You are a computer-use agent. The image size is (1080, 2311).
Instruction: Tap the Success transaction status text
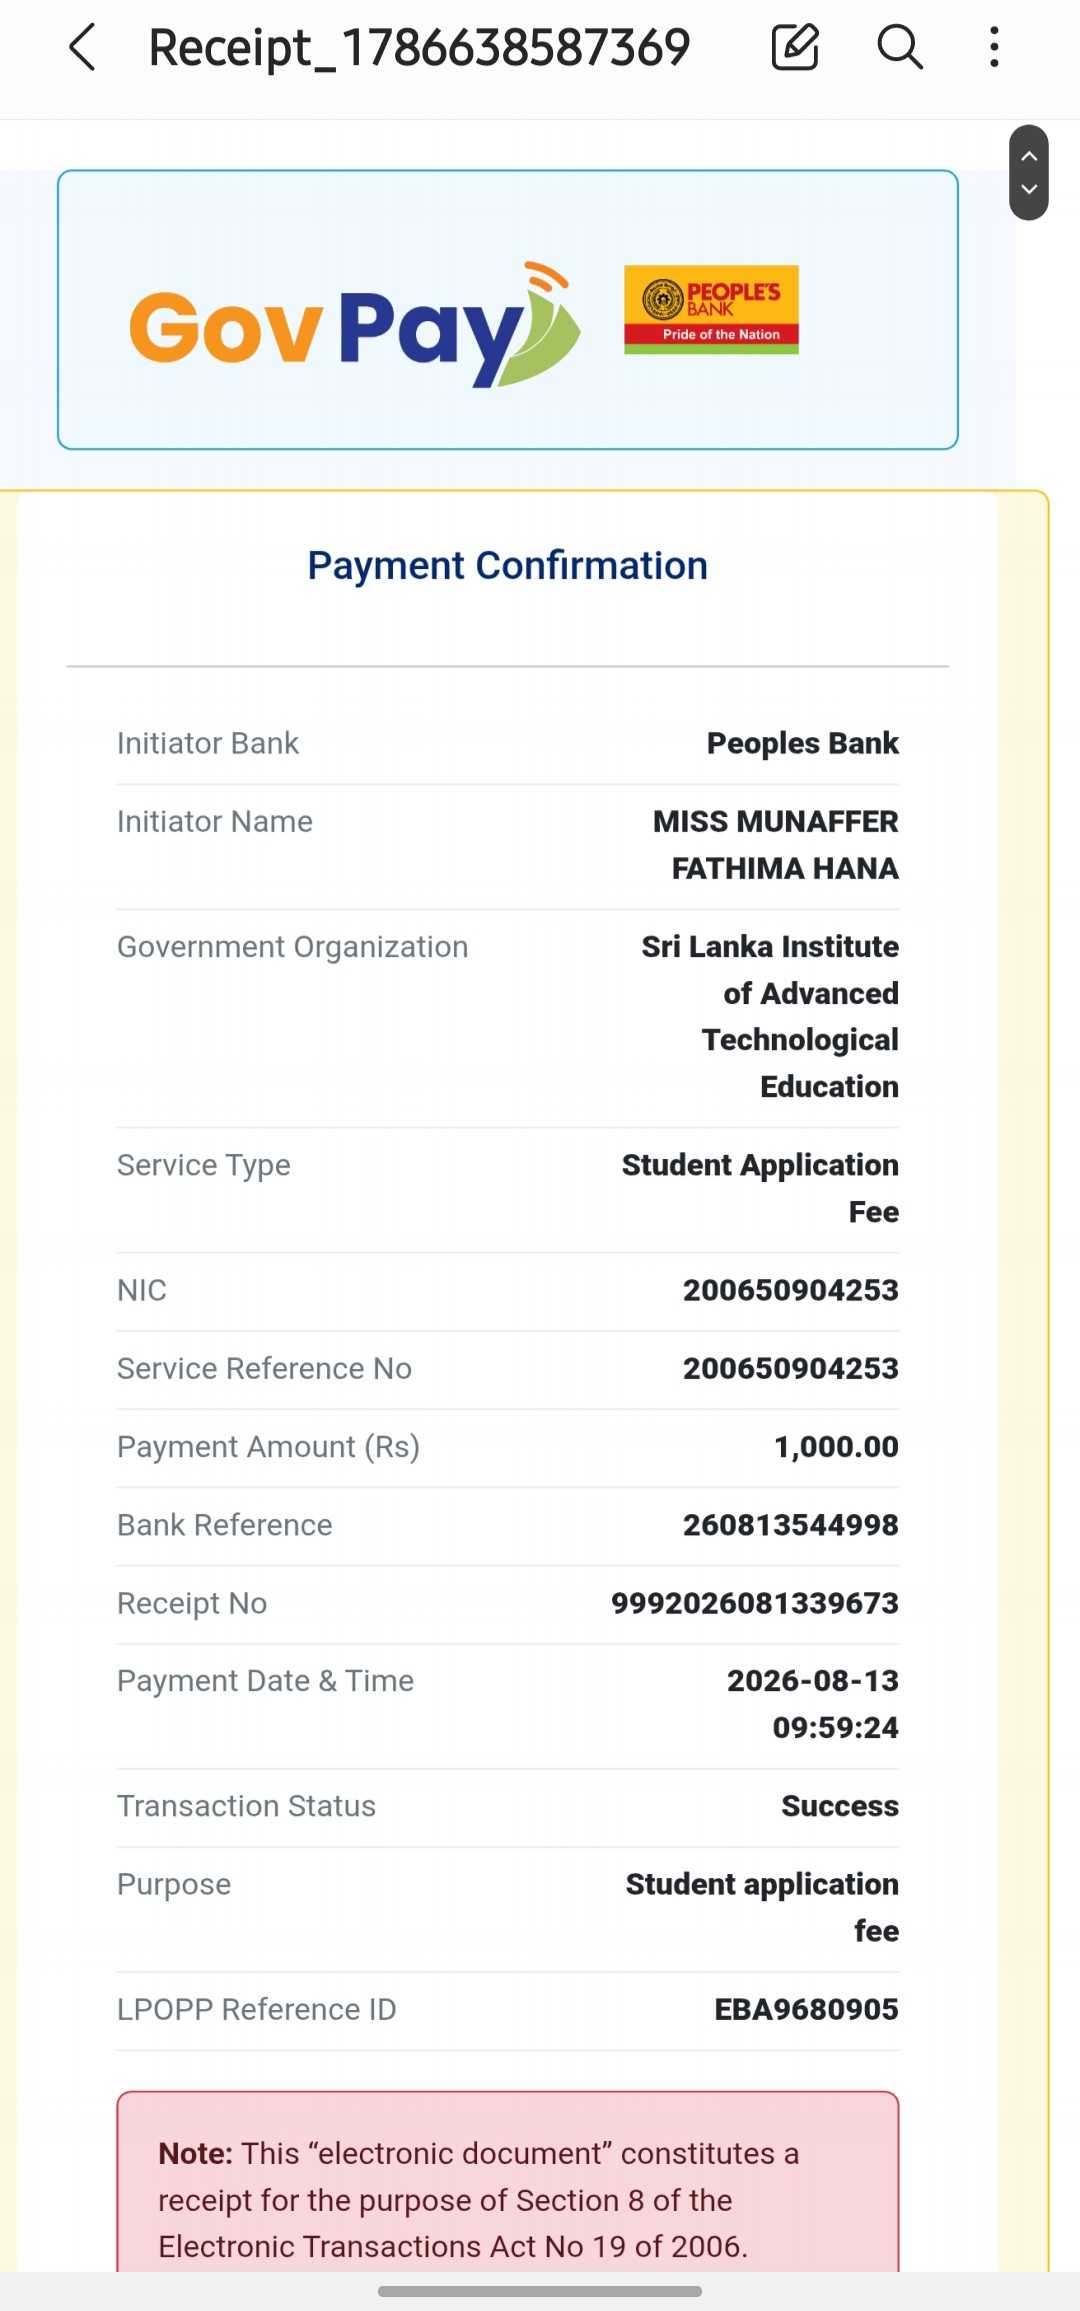pyautogui.click(x=840, y=1806)
